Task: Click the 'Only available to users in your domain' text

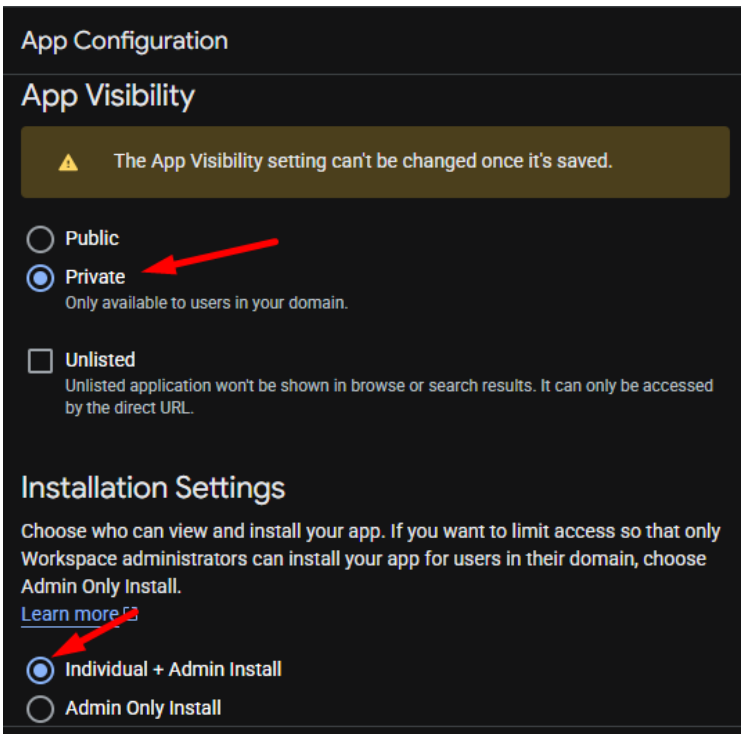Action: (206, 302)
